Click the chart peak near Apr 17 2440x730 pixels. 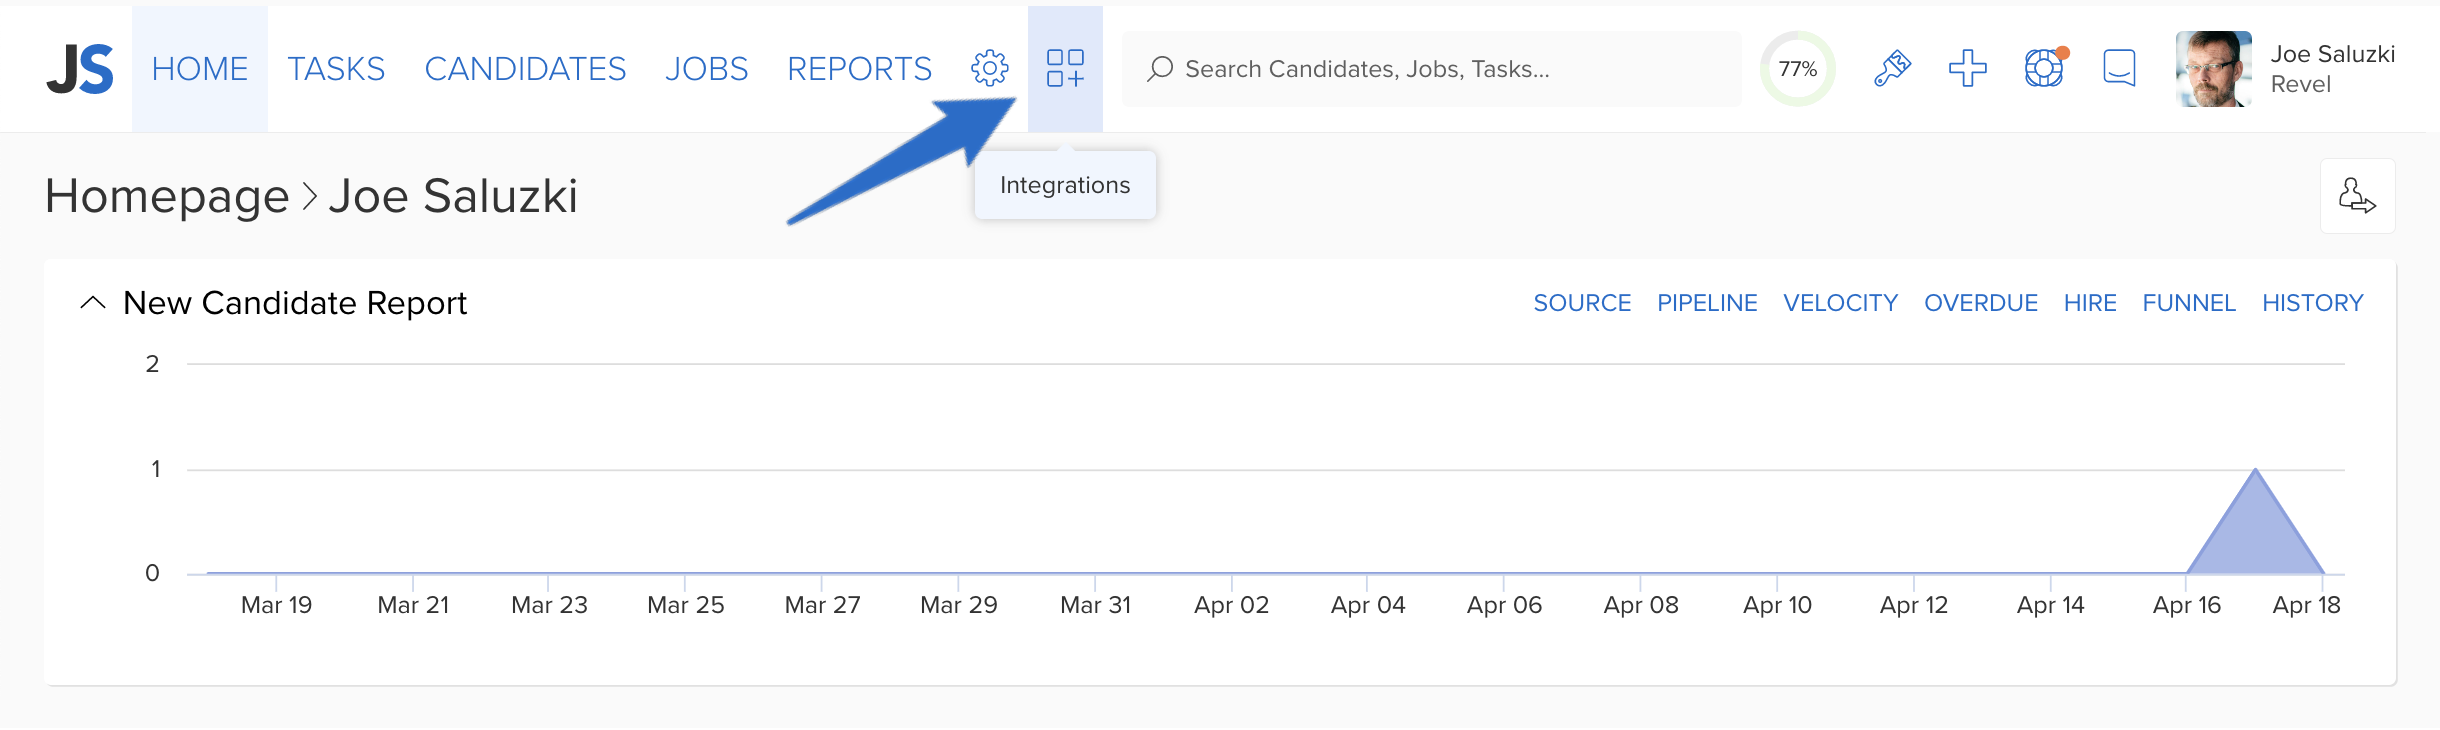click(2255, 470)
